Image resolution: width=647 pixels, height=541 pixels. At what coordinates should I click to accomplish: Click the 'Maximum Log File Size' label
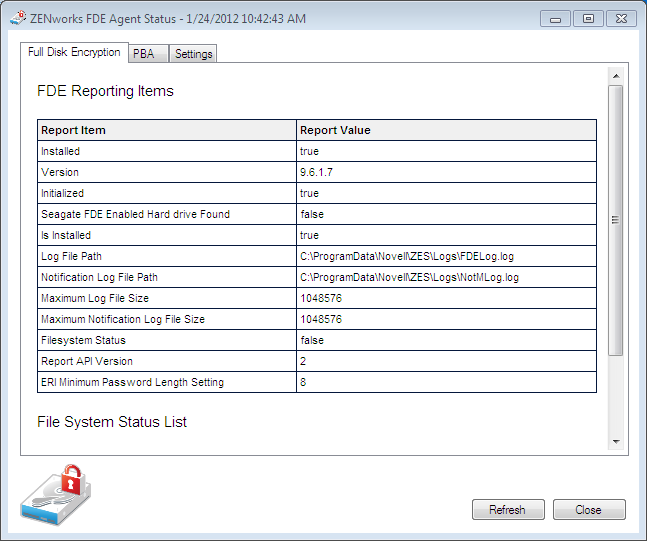[x=95, y=298]
